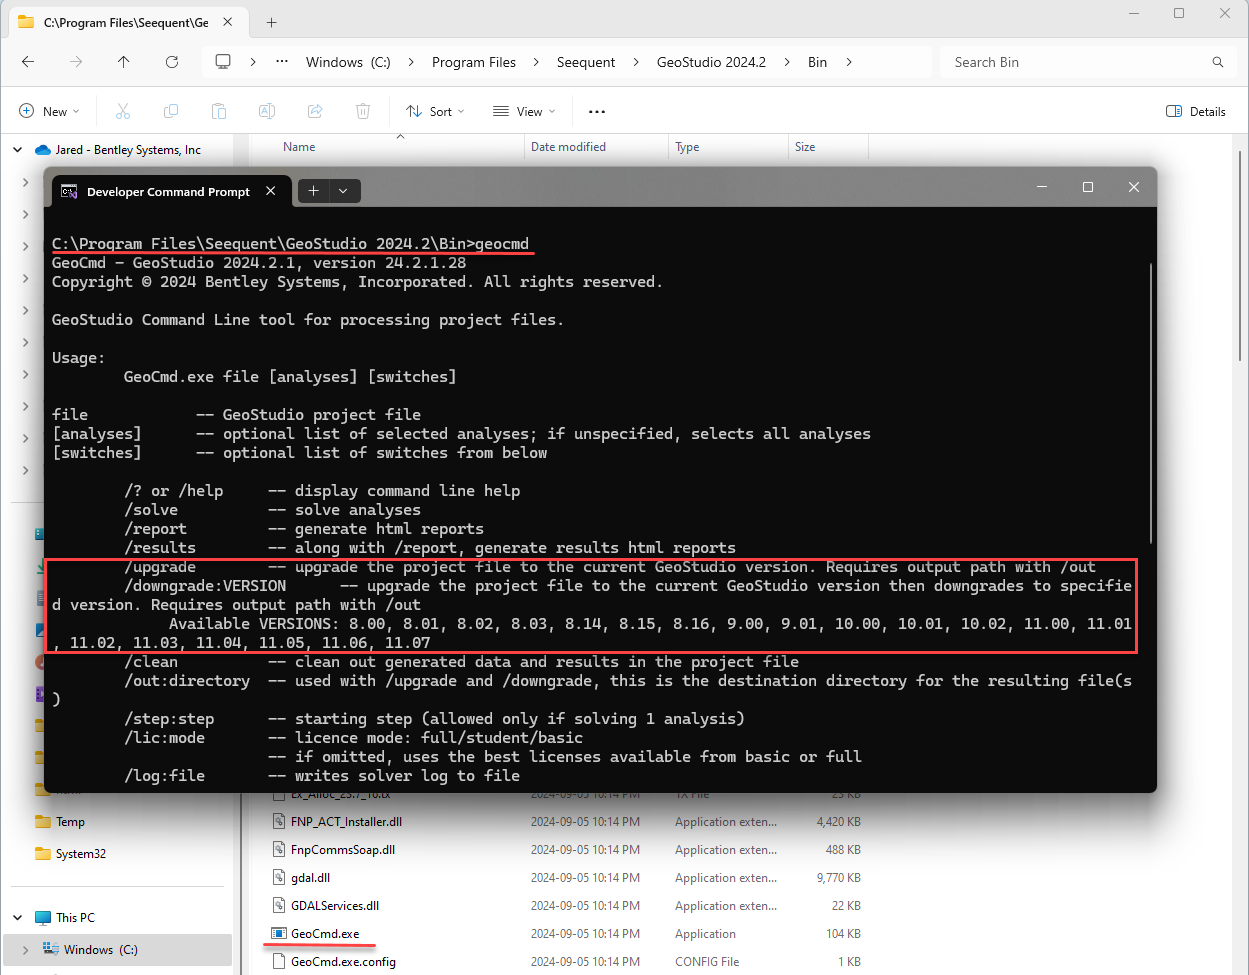
Task: Click the Rename icon in toolbar
Action: (267, 111)
